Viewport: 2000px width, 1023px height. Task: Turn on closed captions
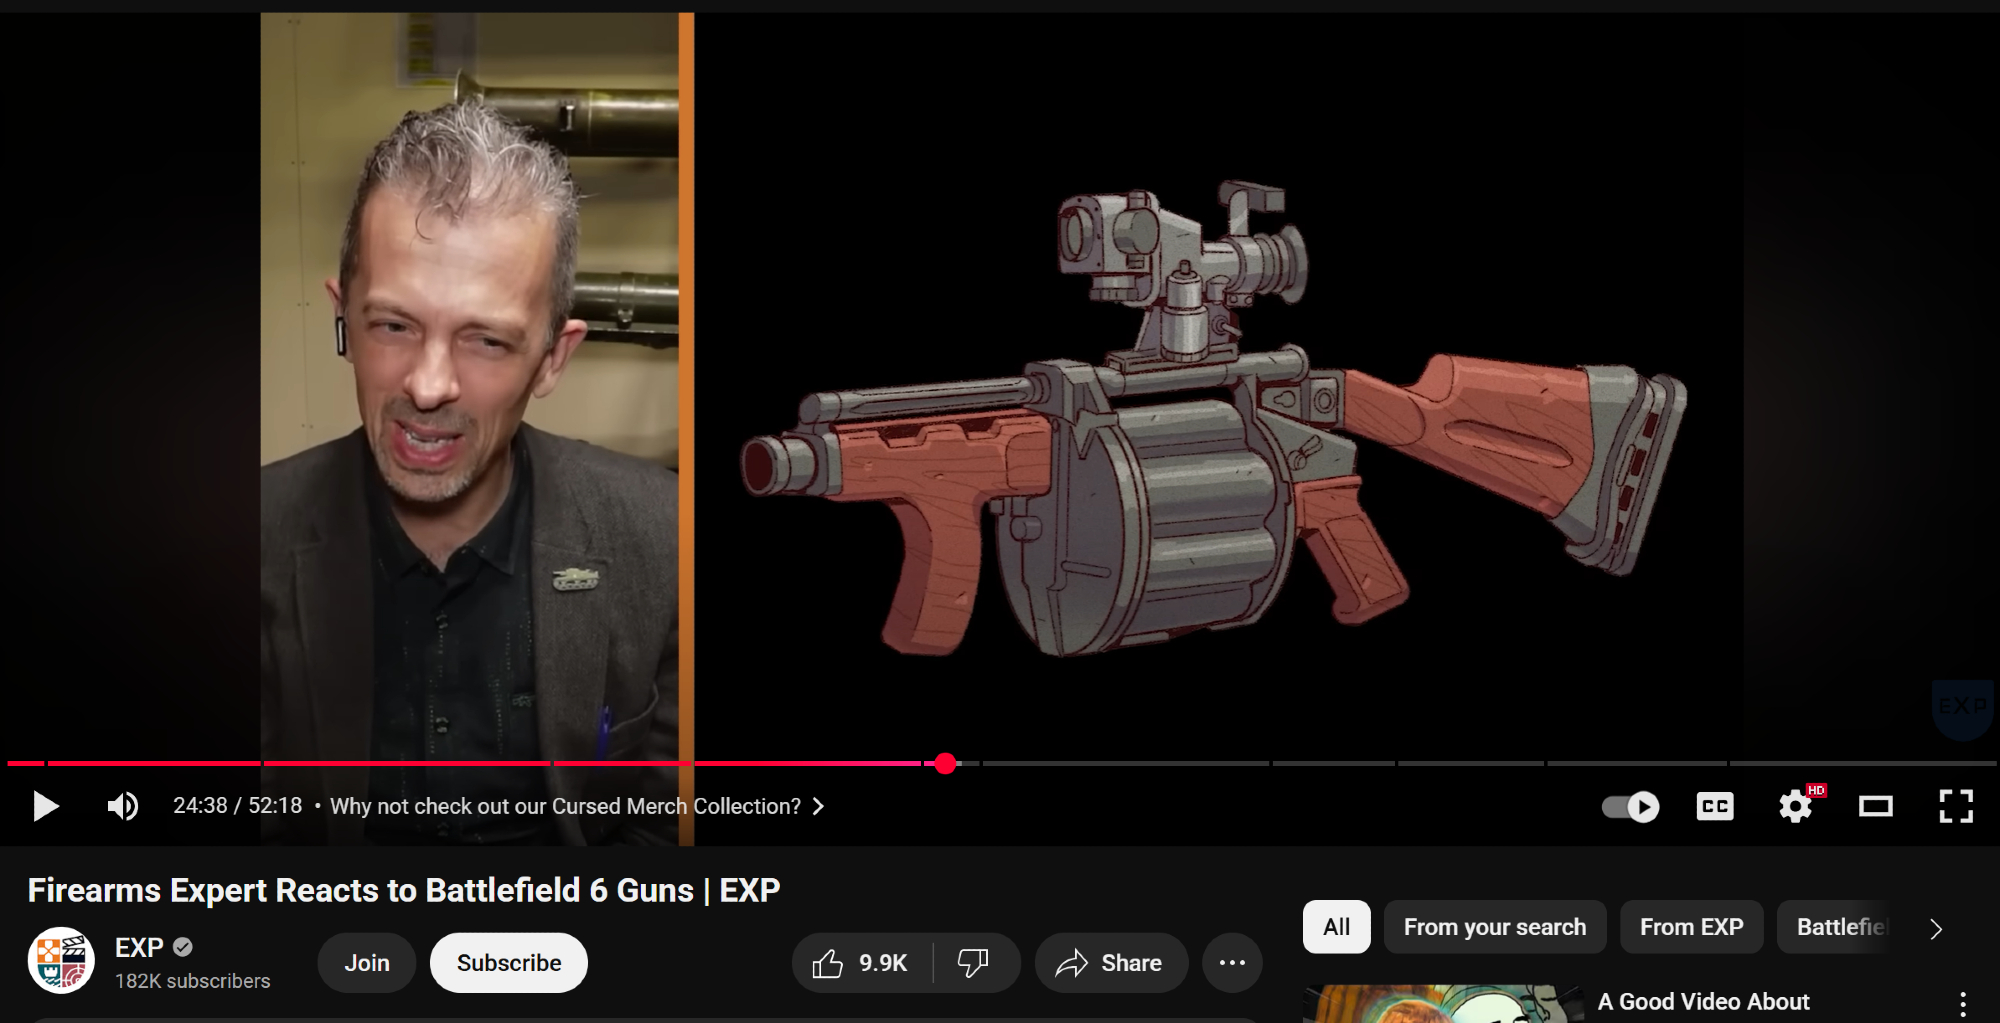1715,806
